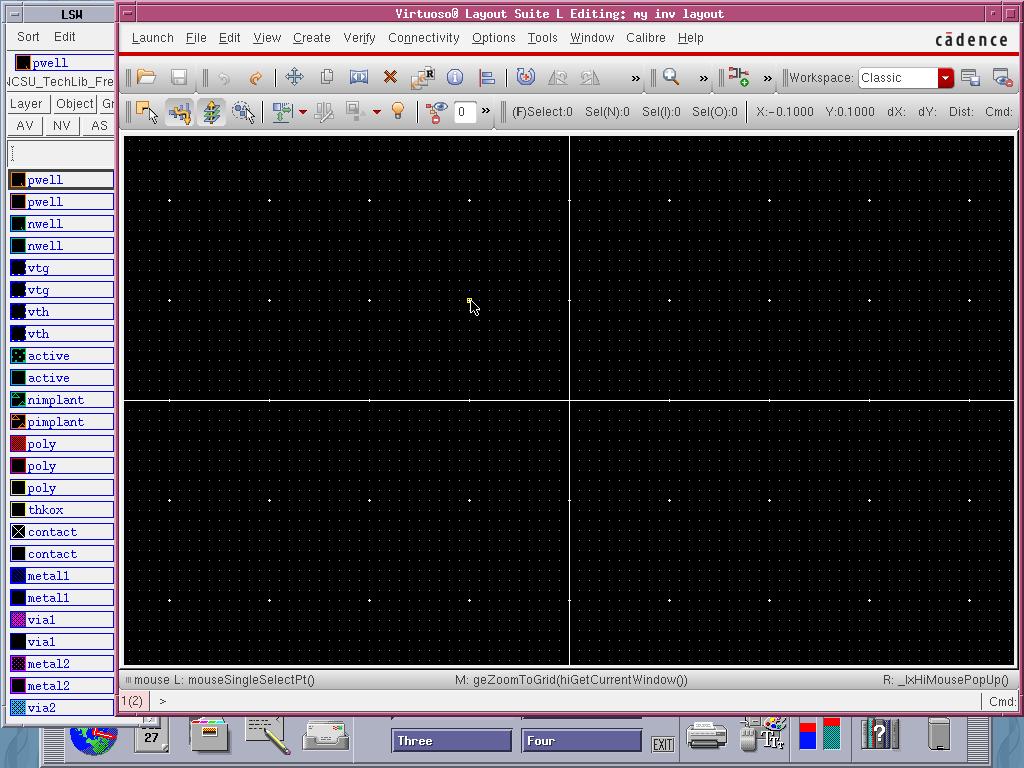This screenshot has width=1024, height=768.
Task: Expand chevron after the 0 level field
Action: (x=486, y=111)
